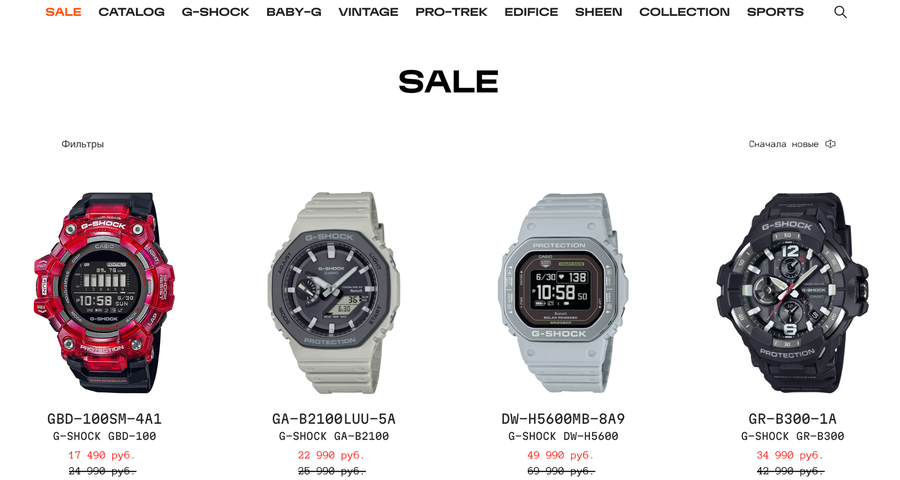Click the sort icon beside Сначала новые
Image resolution: width=900 pixels, height=480 pixels.
coord(830,144)
